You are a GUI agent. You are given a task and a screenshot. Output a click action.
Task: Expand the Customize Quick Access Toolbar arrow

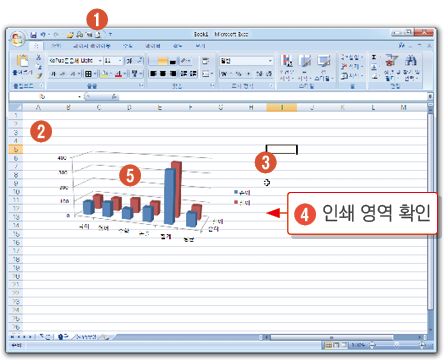(x=110, y=34)
